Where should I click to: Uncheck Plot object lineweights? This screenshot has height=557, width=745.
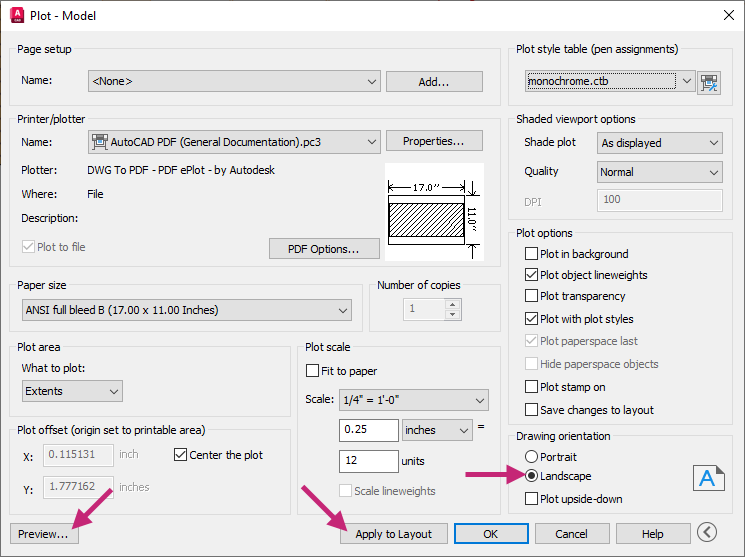click(531, 275)
